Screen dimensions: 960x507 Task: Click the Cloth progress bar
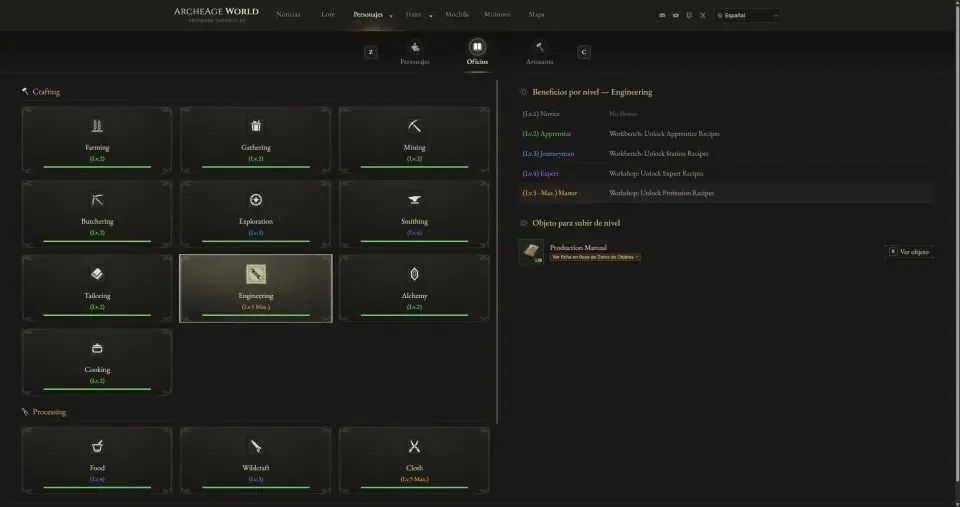(414, 487)
